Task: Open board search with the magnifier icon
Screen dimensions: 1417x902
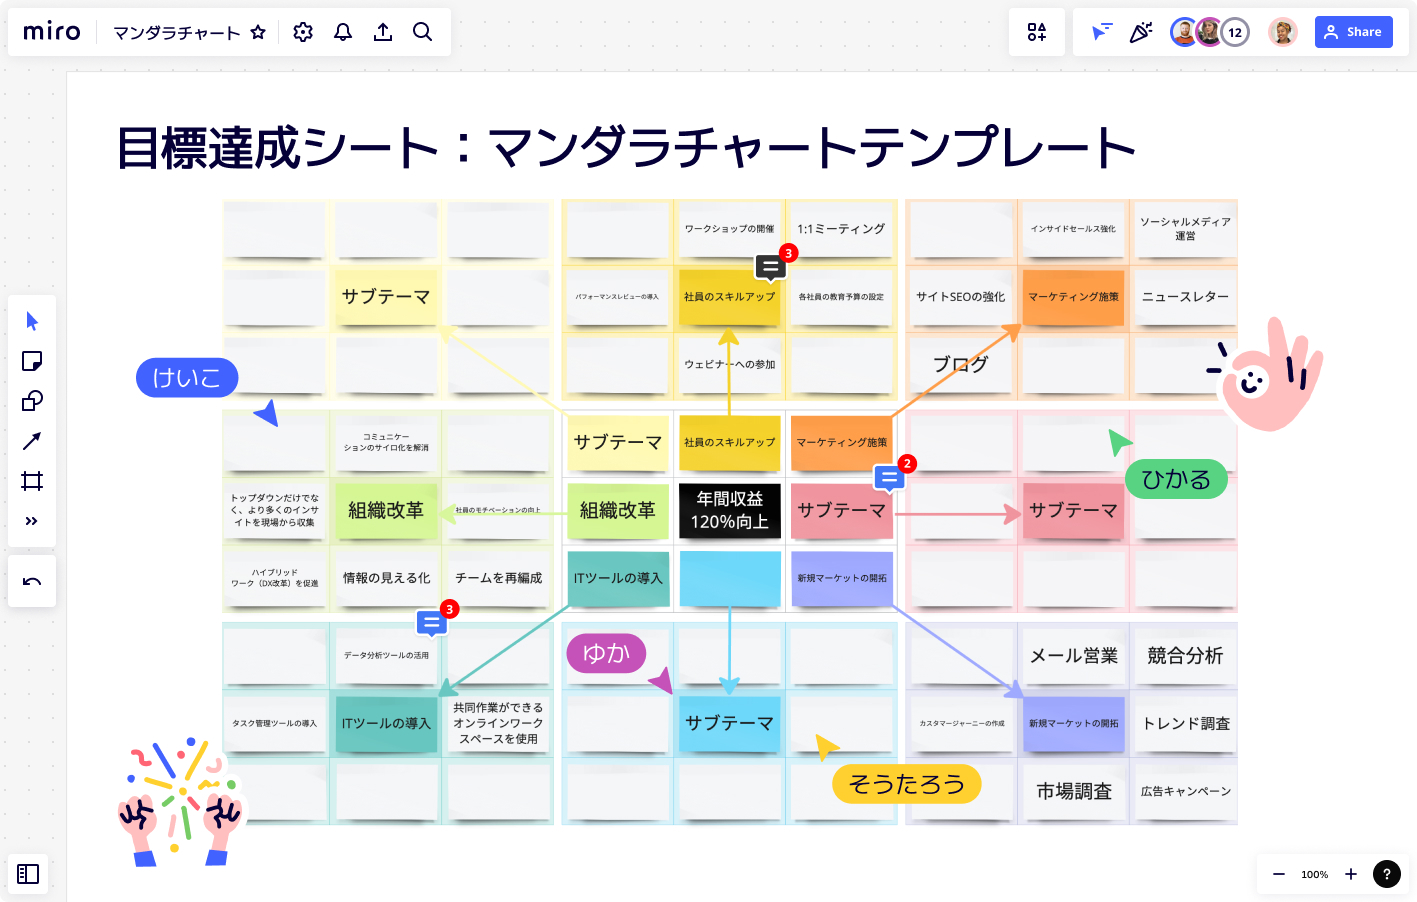Action: coord(422,31)
